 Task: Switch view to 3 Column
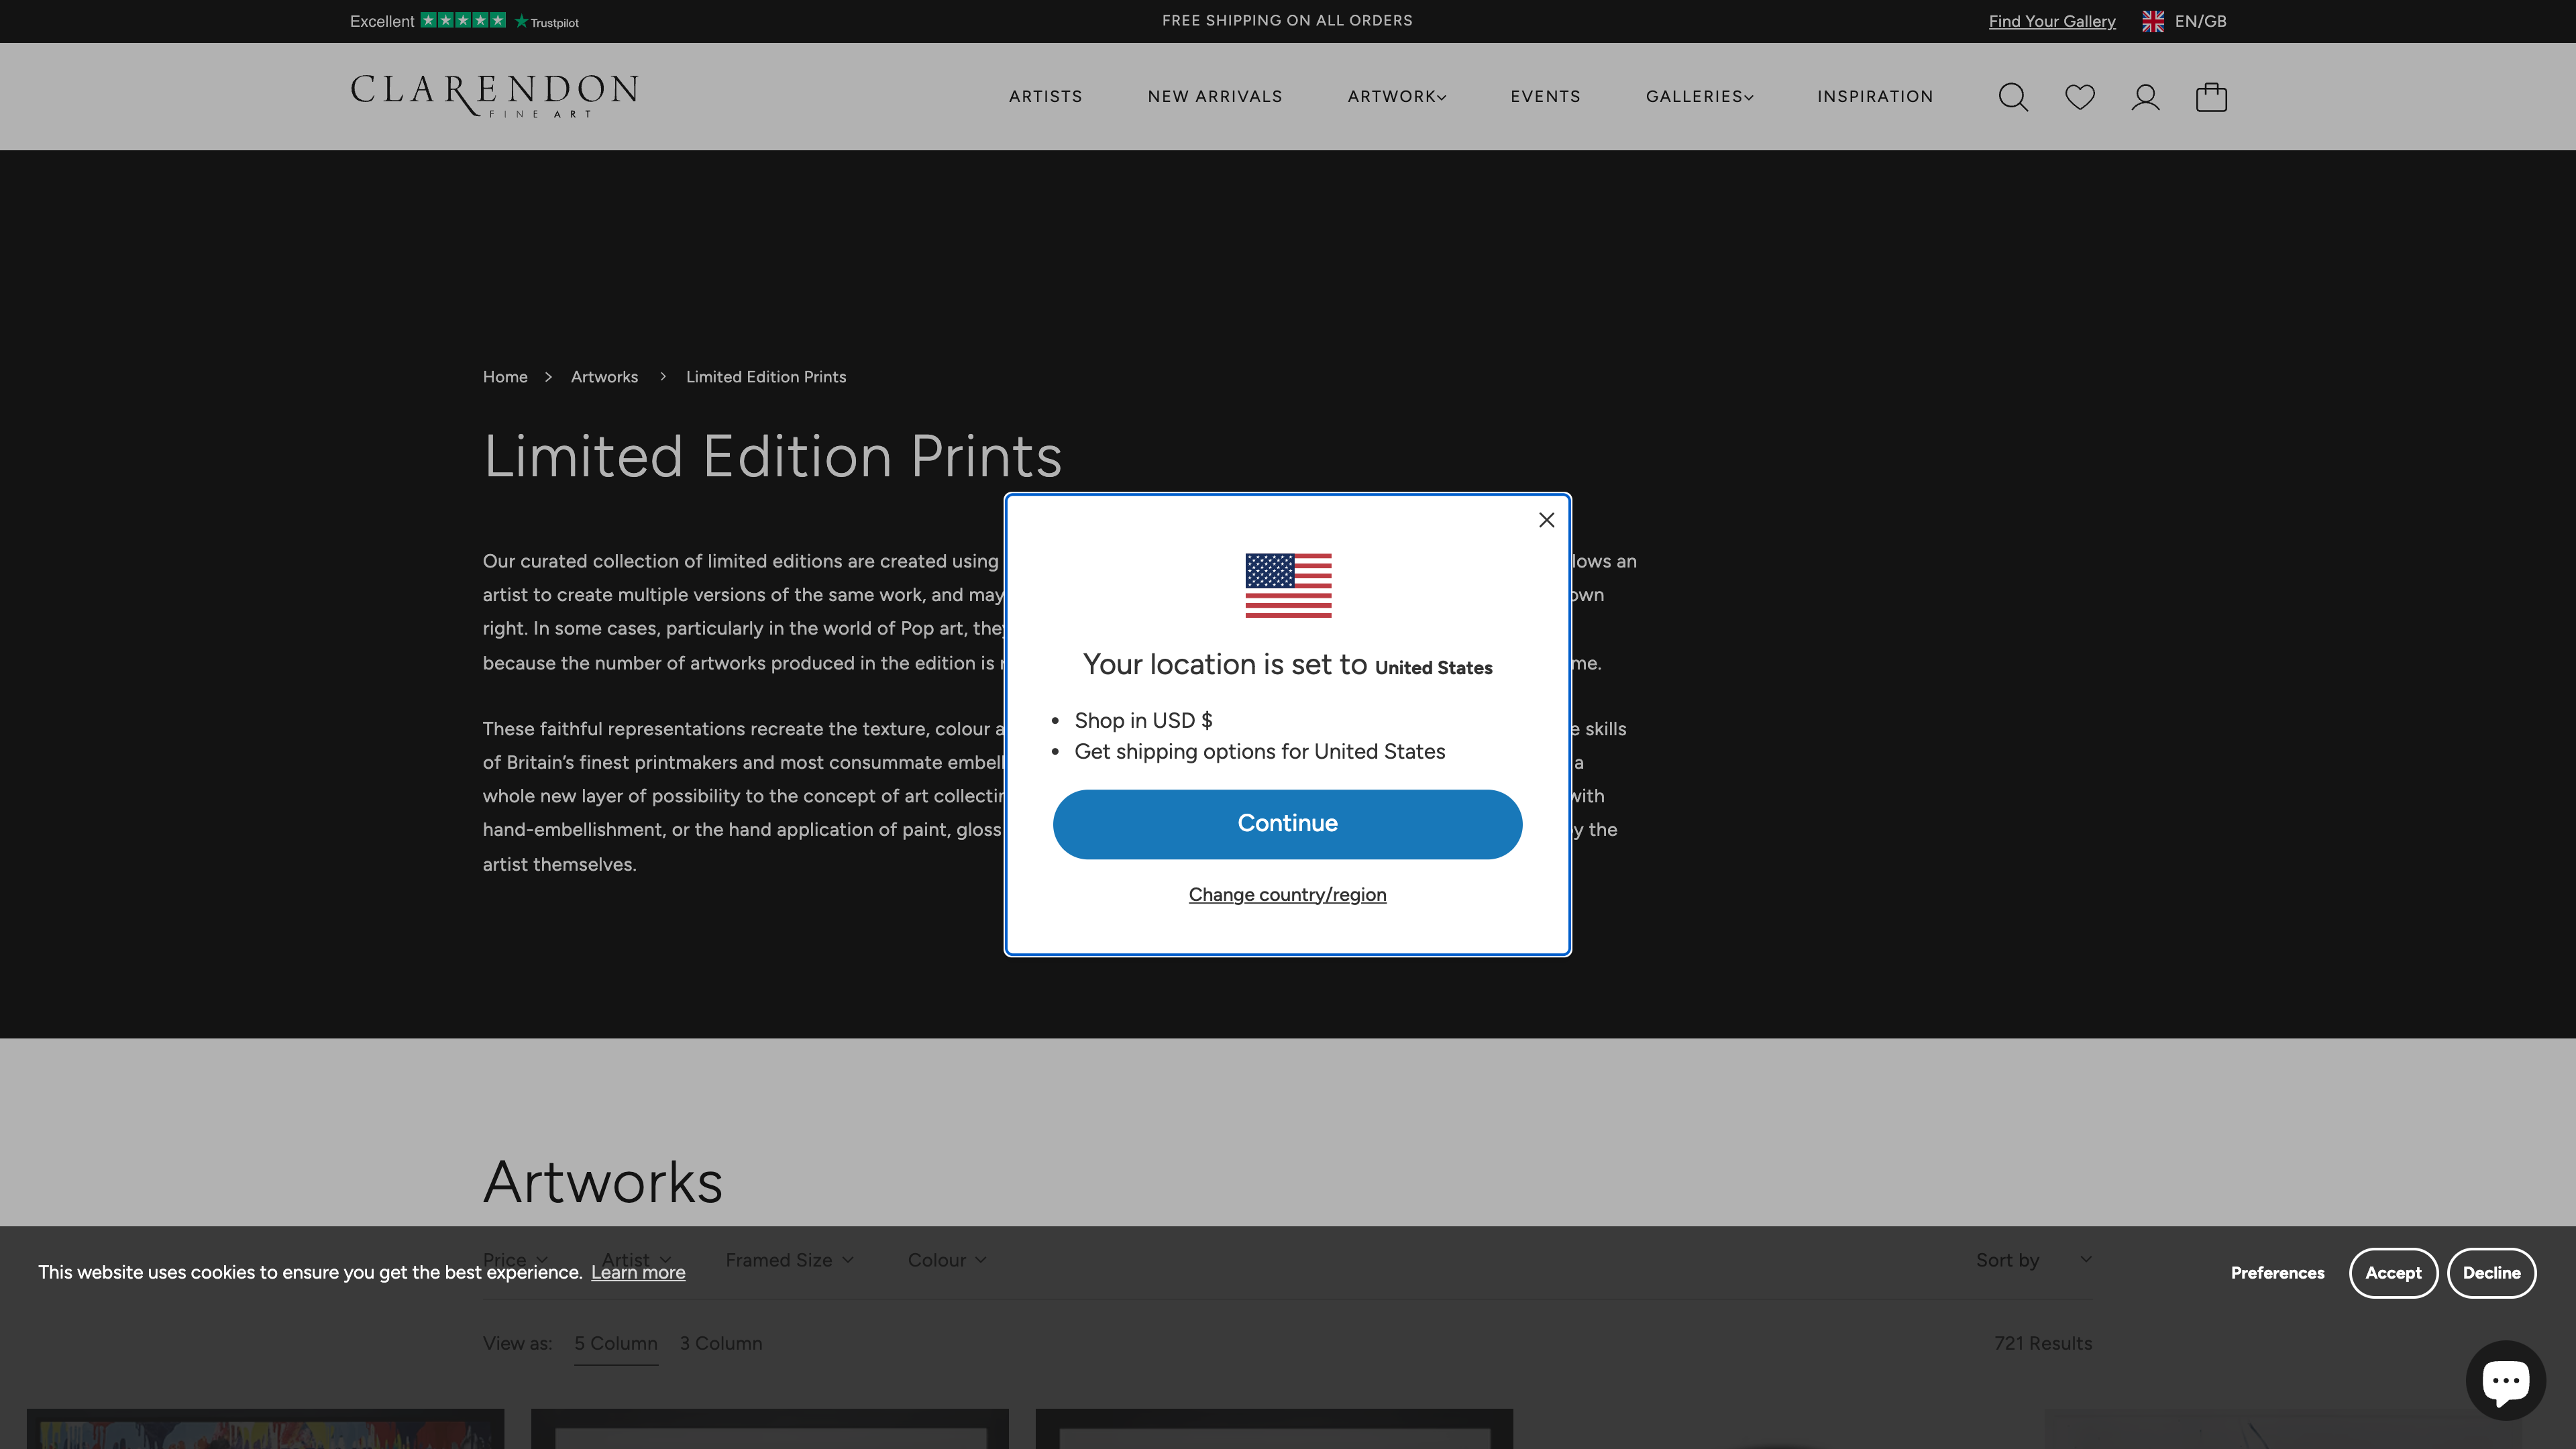click(x=720, y=1343)
